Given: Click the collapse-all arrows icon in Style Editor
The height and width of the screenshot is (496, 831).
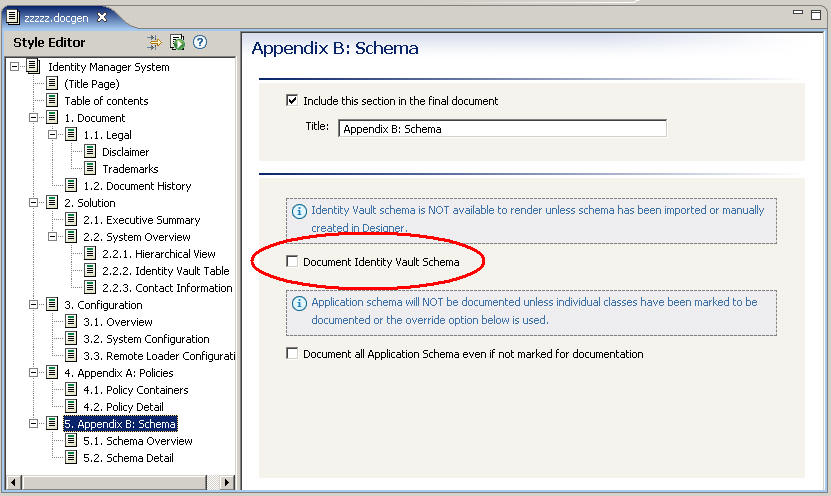Looking at the screenshot, I should pyautogui.click(x=154, y=42).
